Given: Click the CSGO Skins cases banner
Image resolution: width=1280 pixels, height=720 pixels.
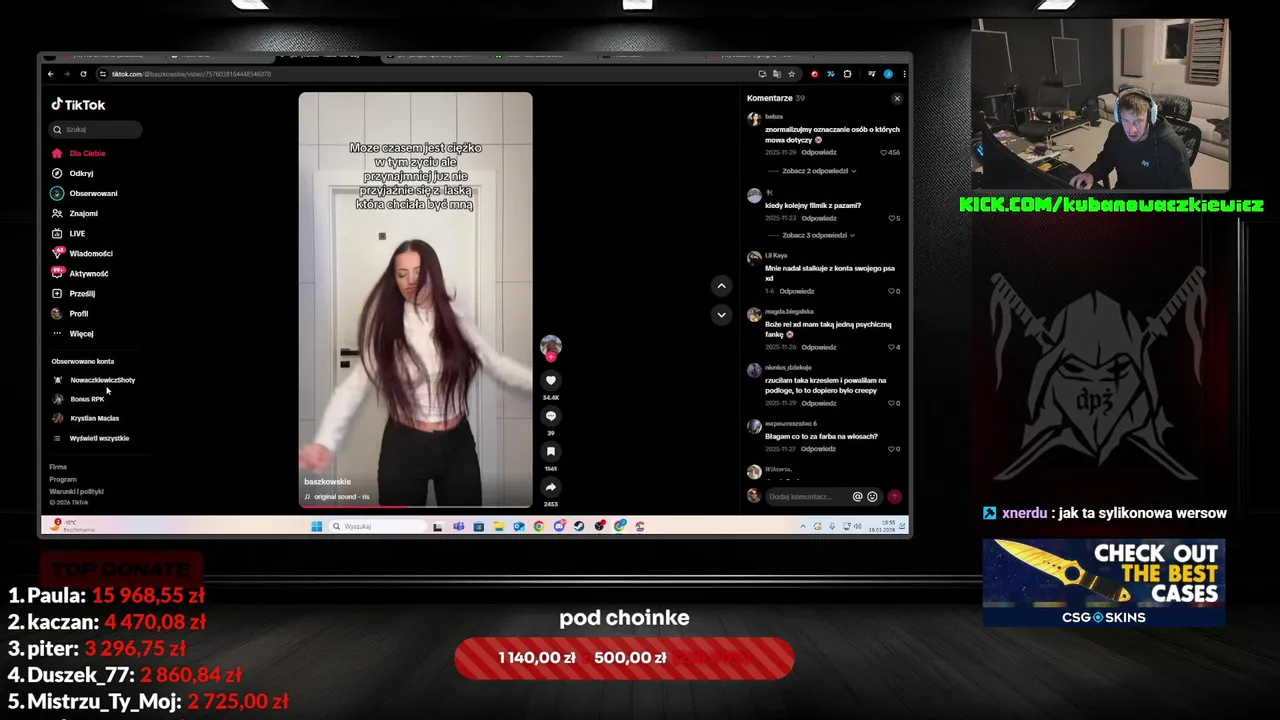Looking at the screenshot, I should point(1104,583).
